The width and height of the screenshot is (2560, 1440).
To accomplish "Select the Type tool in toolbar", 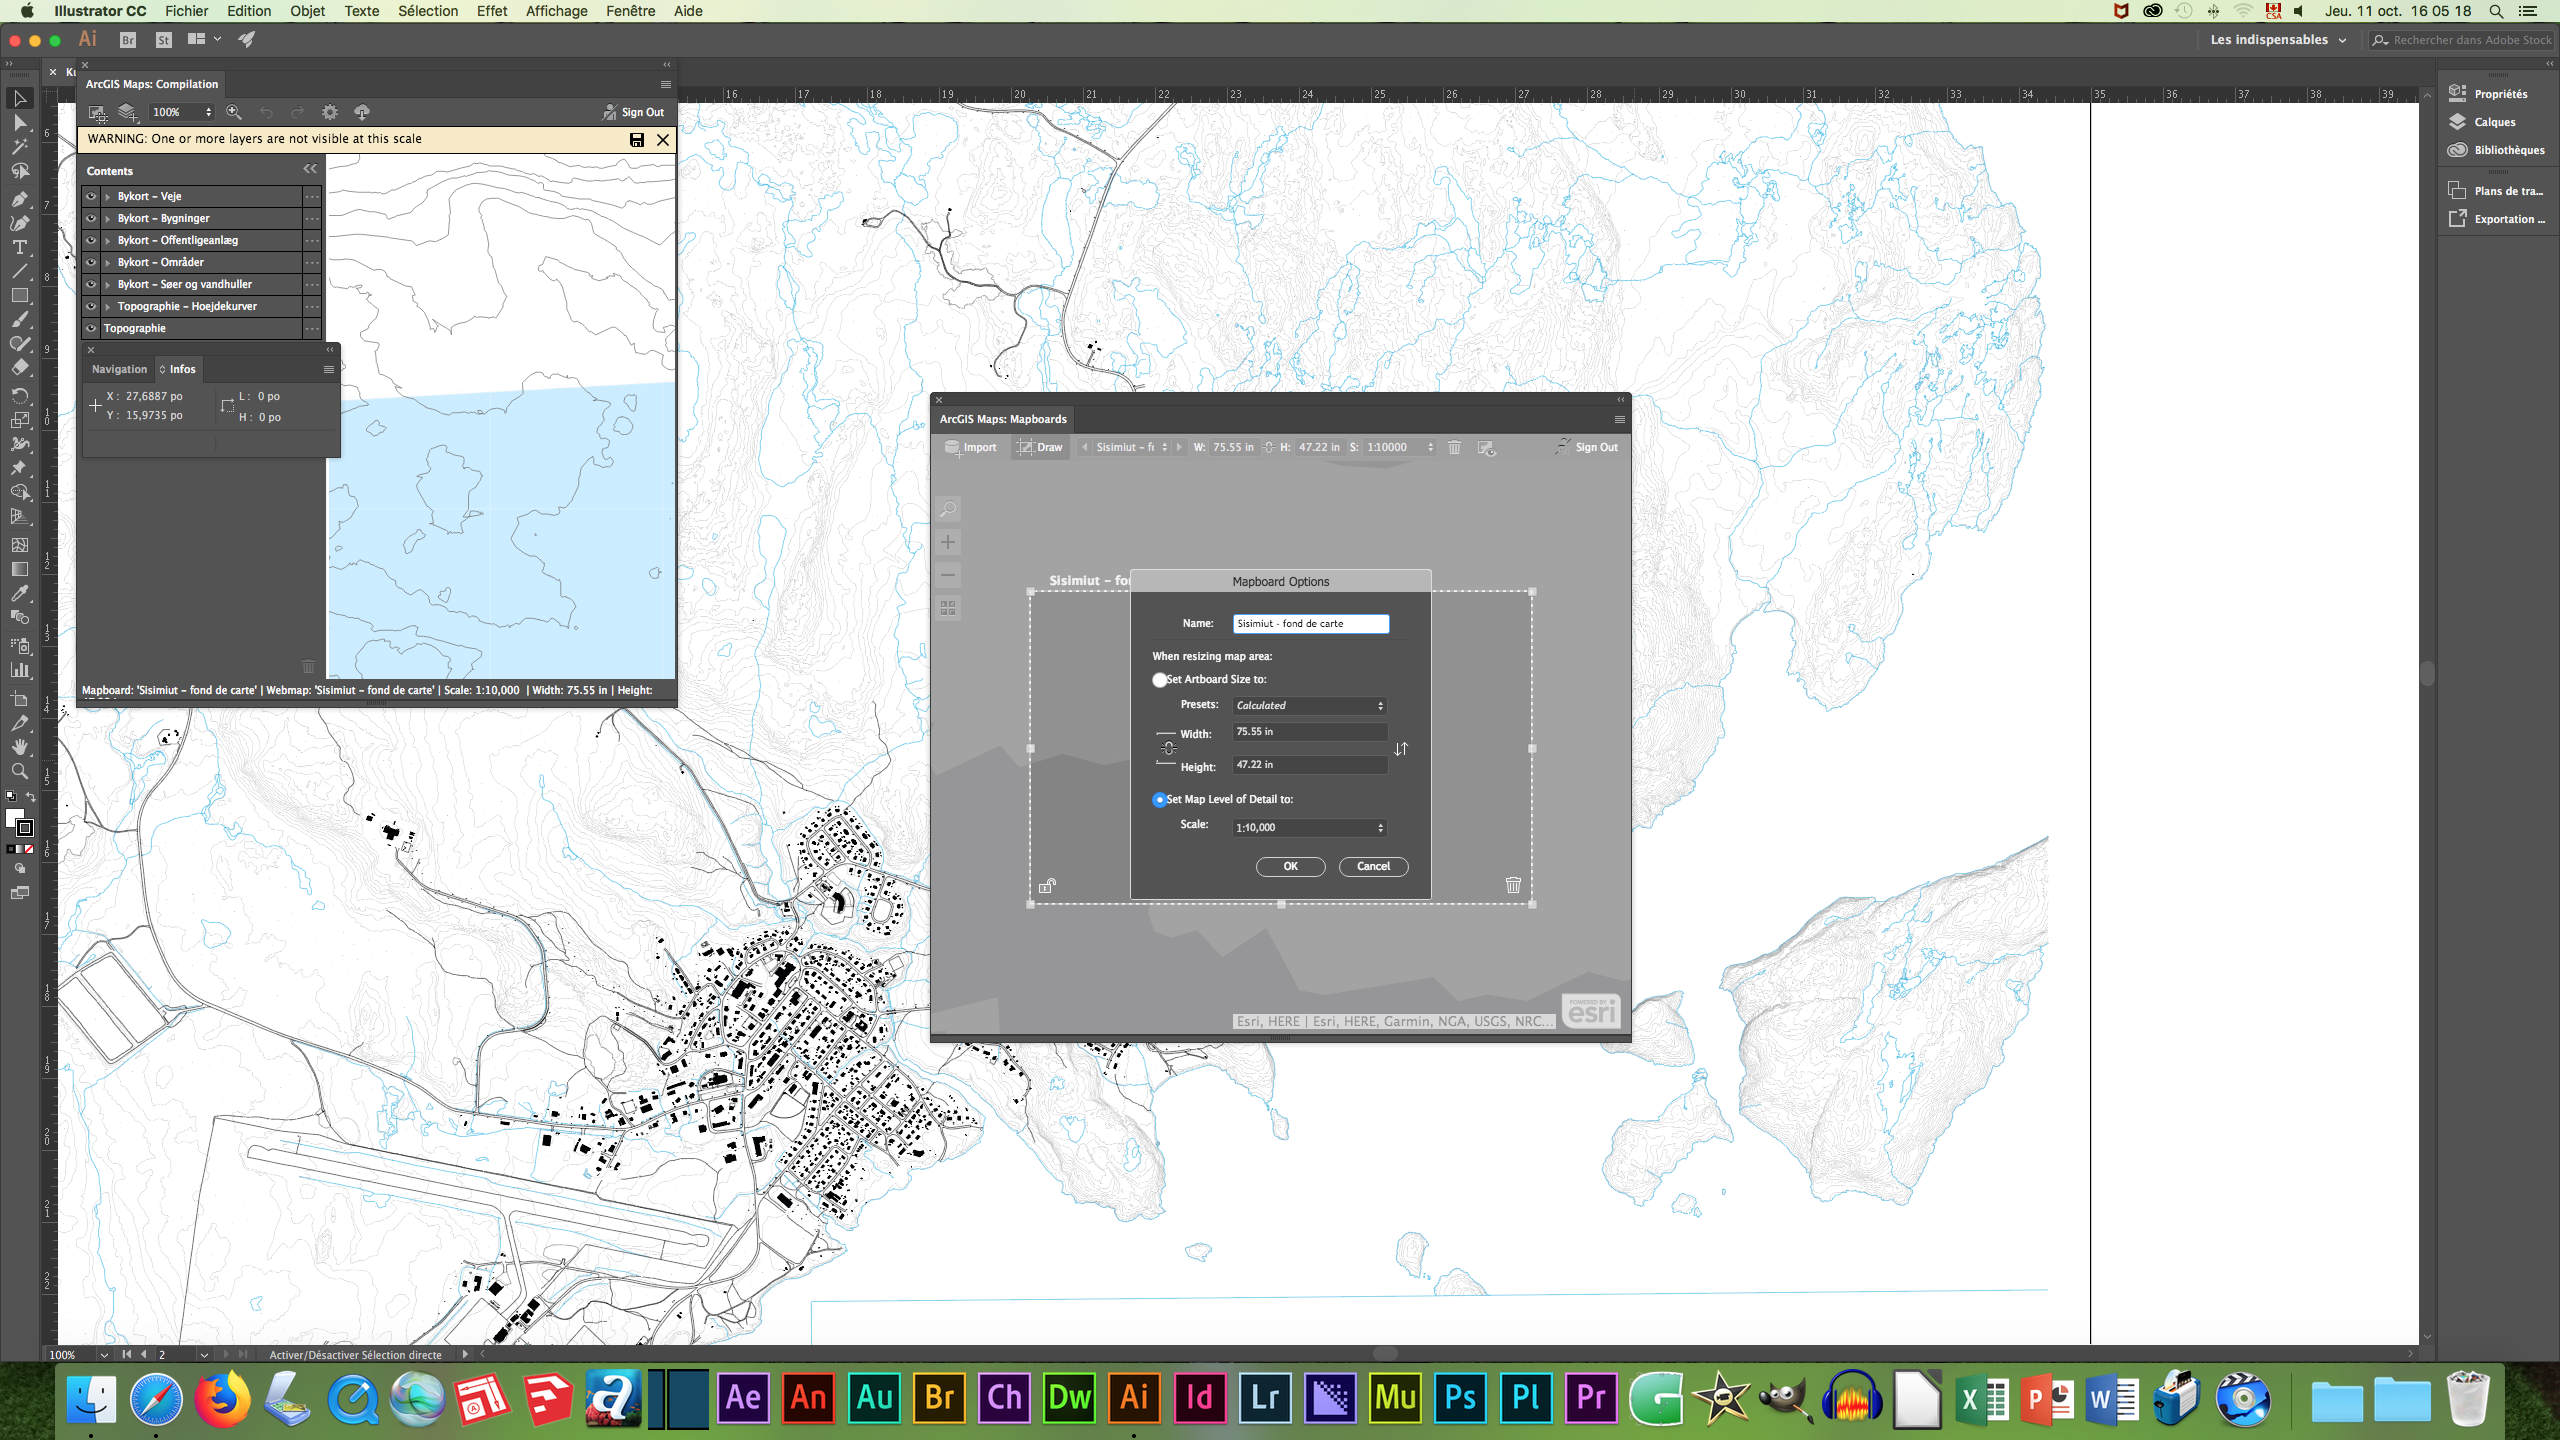I will coord(19,247).
